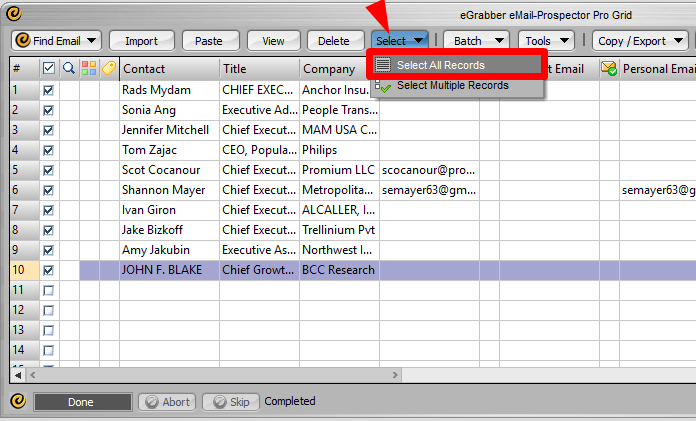The height and width of the screenshot is (421, 696).
Task: Click the Skip button in status bar
Action: pos(231,402)
